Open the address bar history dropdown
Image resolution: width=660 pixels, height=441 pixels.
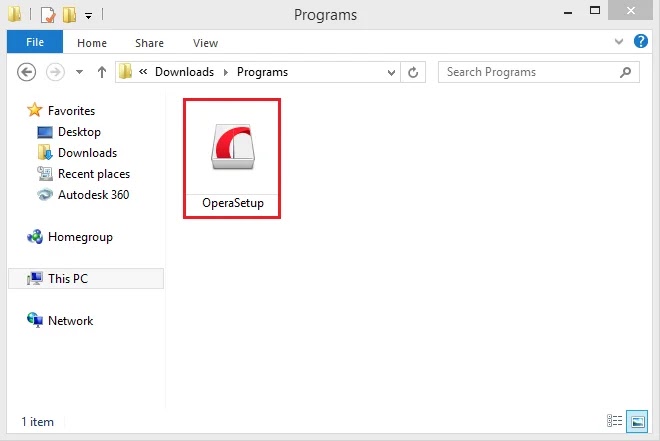click(391, 72)
